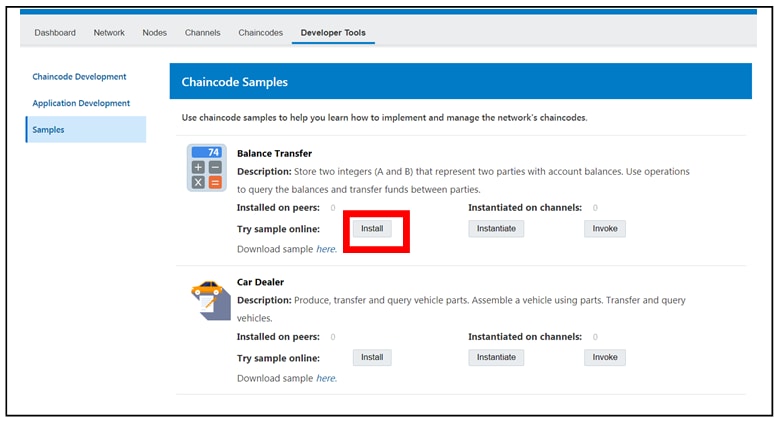Invoke the Balance Transfer sample
This screenshot has height=423, width=779.
[605, 229]
